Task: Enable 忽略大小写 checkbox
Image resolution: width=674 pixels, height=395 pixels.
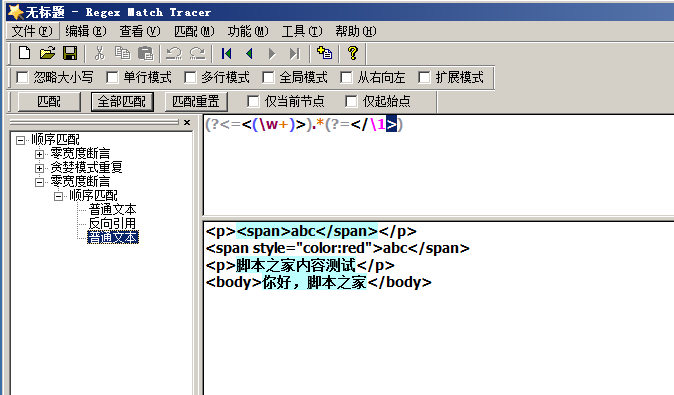Action: pos(22,77)
